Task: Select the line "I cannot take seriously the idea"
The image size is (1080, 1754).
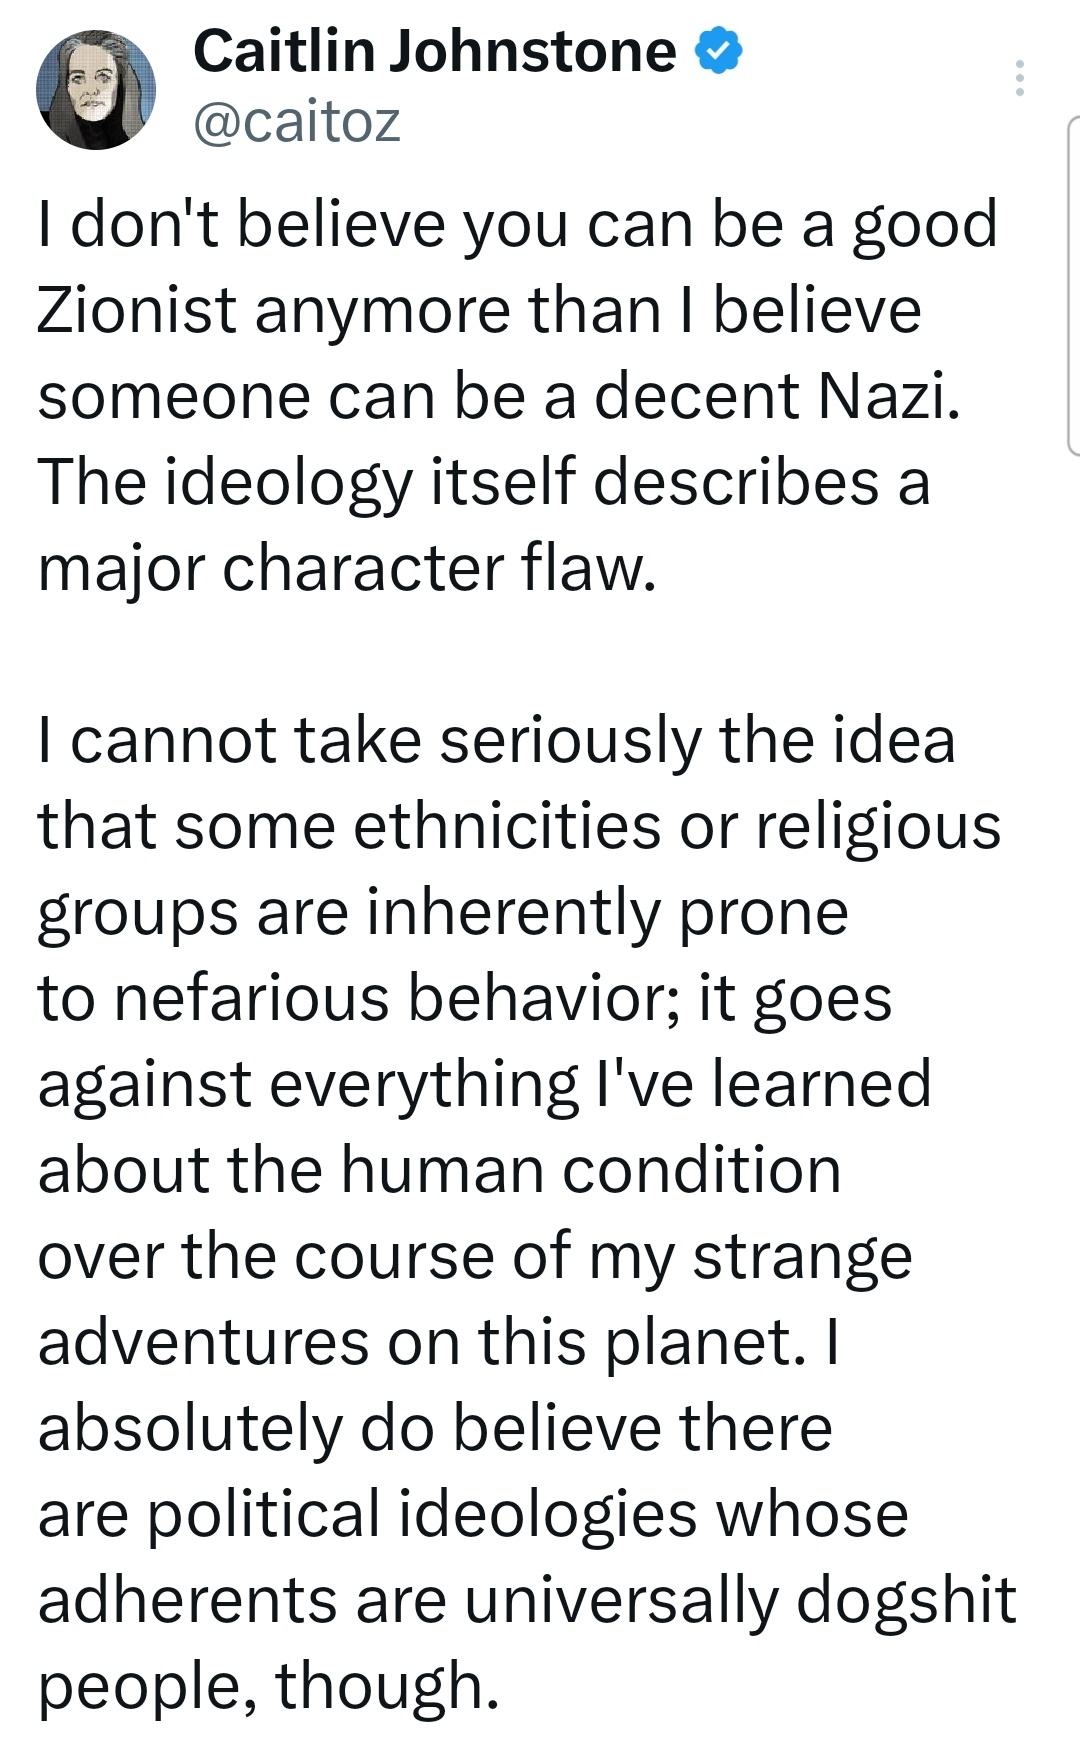Action: click(496, 741)
